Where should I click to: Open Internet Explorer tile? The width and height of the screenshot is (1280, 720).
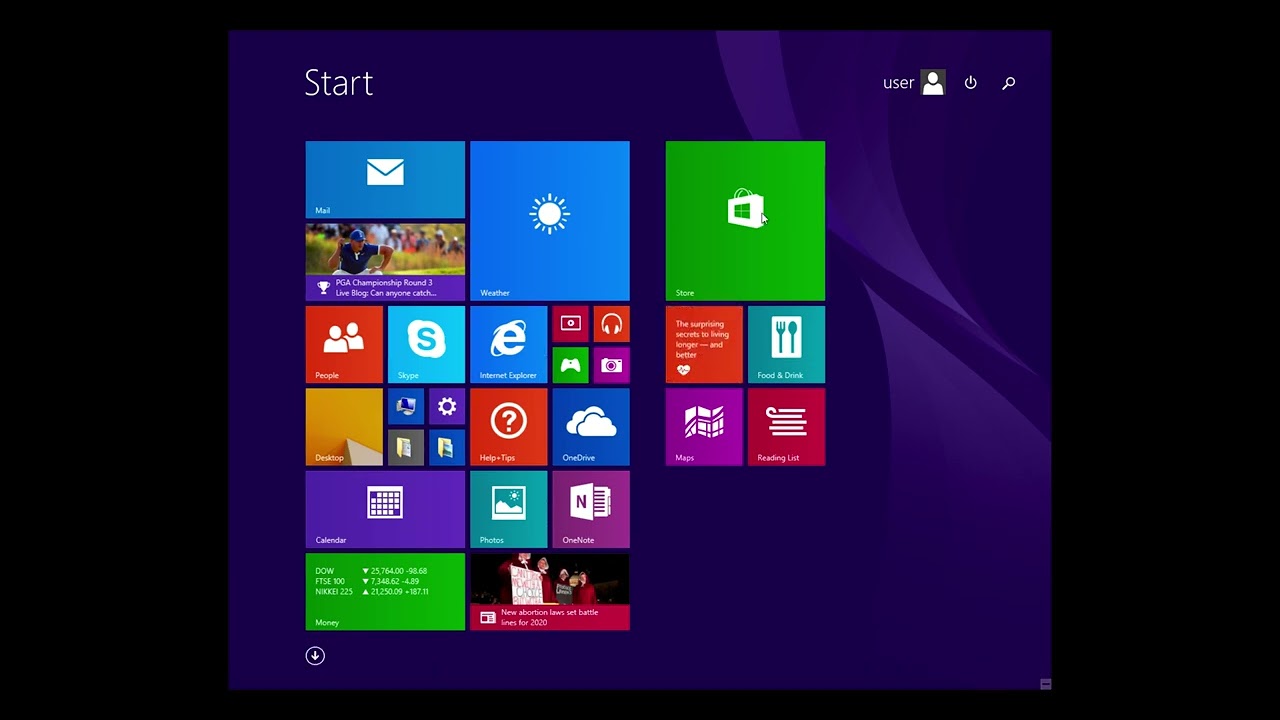(x=509, y=344)
